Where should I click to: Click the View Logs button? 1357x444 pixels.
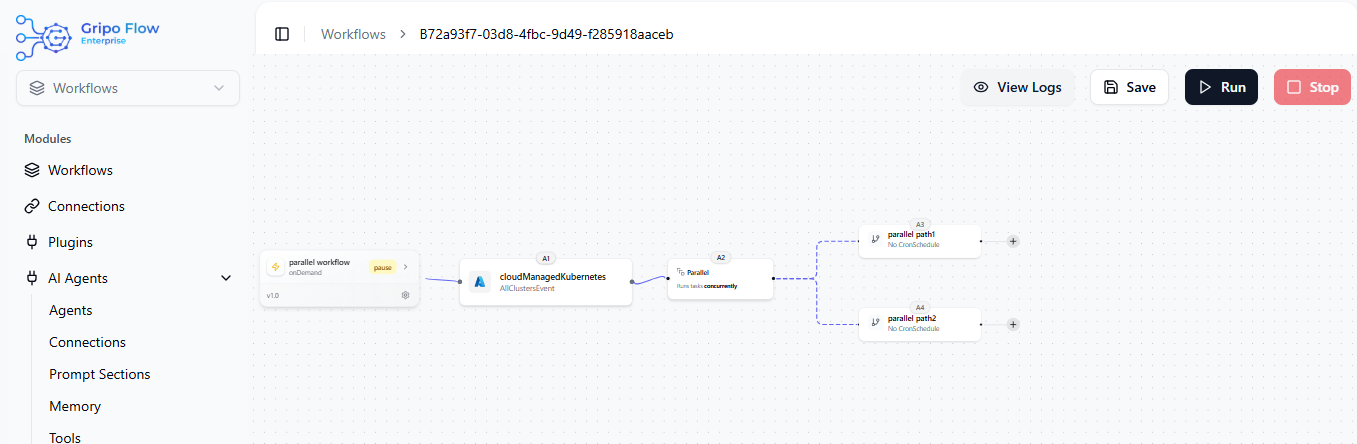(1017, 87)
